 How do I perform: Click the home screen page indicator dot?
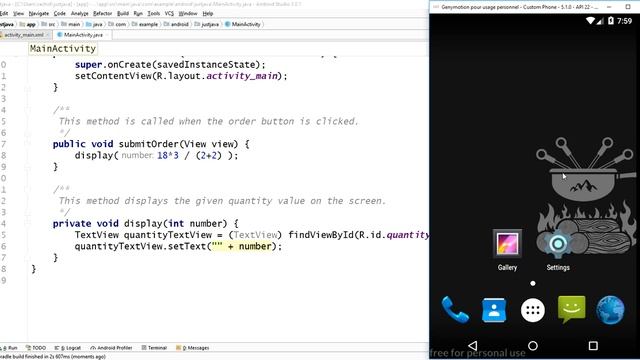[x=533, y=283]
